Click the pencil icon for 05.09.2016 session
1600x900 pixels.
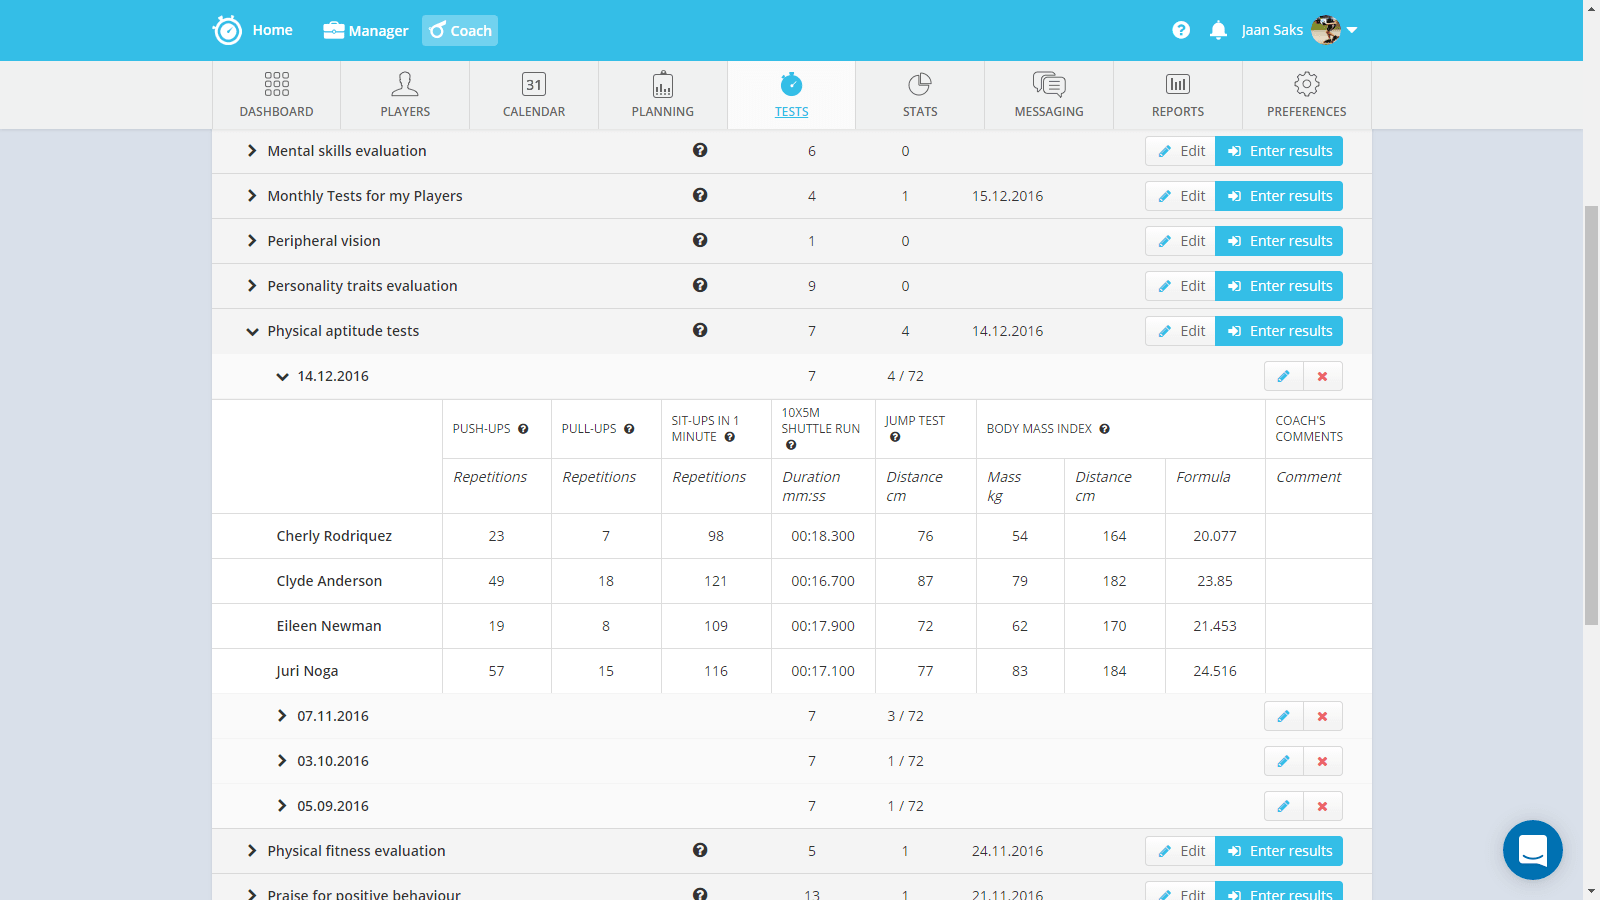[x=1283, y=806]
